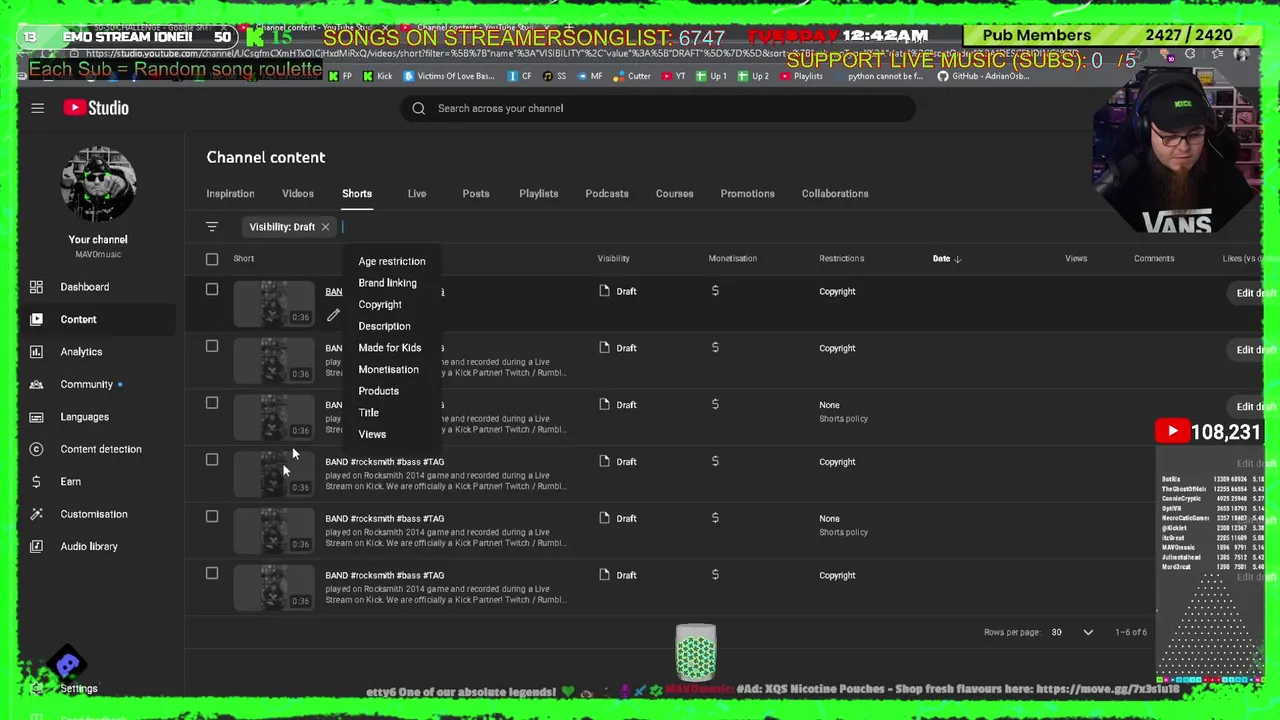
Task: Click the Date sort arrow
Action: (x=957, y=259)
